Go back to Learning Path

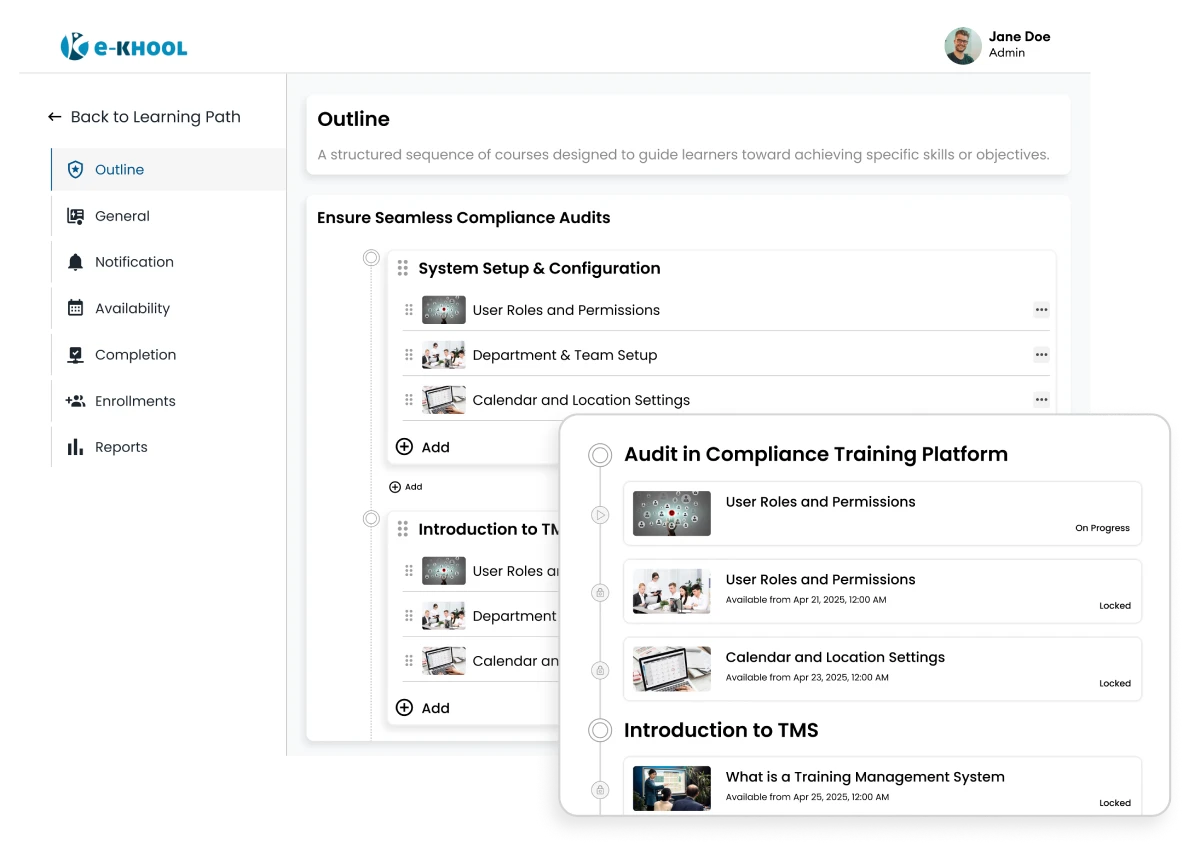click(x=144, y=117)
